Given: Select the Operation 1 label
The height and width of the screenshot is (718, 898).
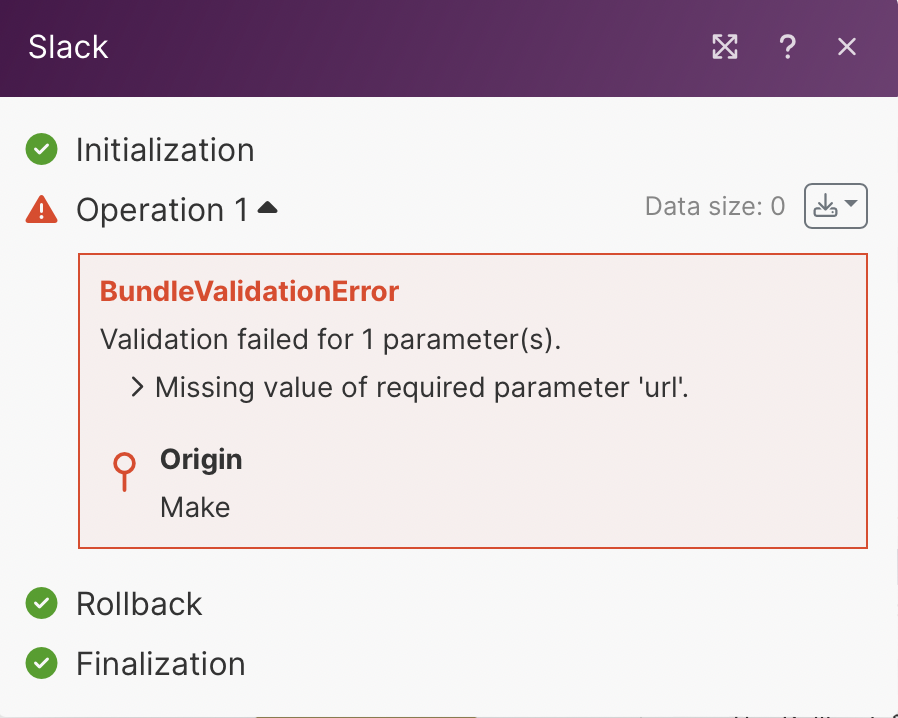Looking at the screenshot, I should [162, 210].
